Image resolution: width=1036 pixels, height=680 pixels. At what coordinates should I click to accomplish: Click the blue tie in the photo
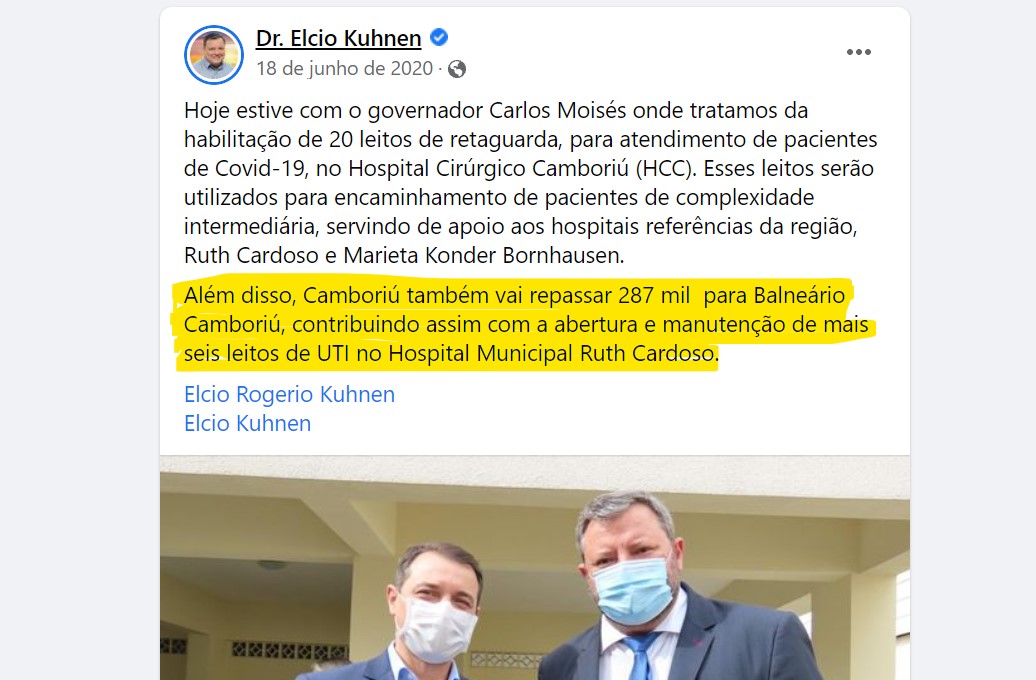[x=642, y=659]
